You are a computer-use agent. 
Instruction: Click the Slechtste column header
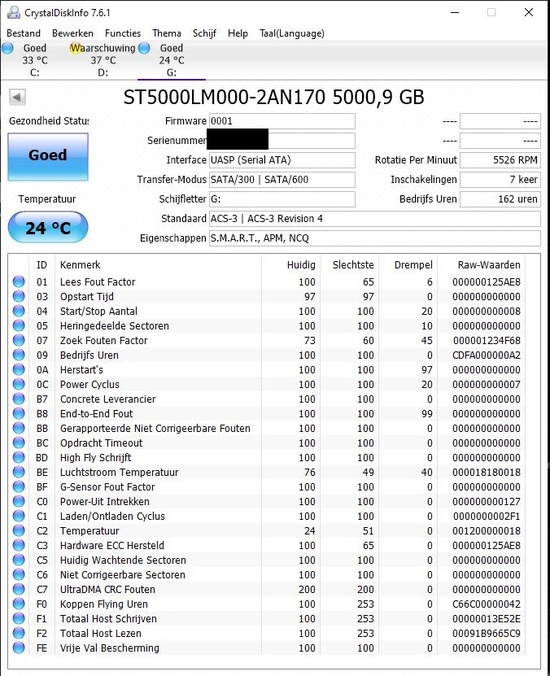350,265
